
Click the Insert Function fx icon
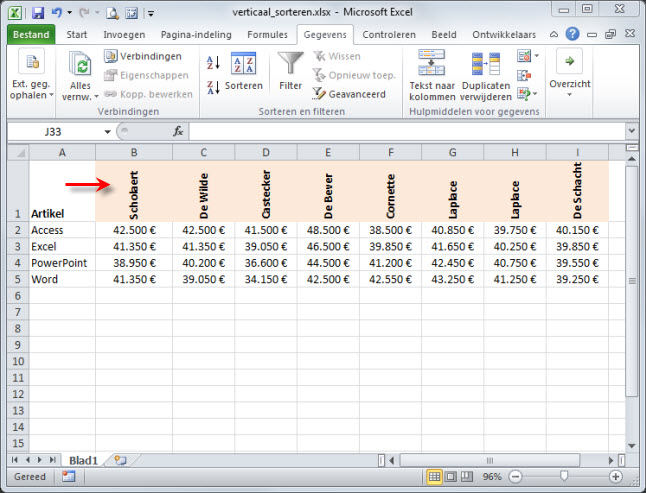pyautogui.click(x=178, y=131)
